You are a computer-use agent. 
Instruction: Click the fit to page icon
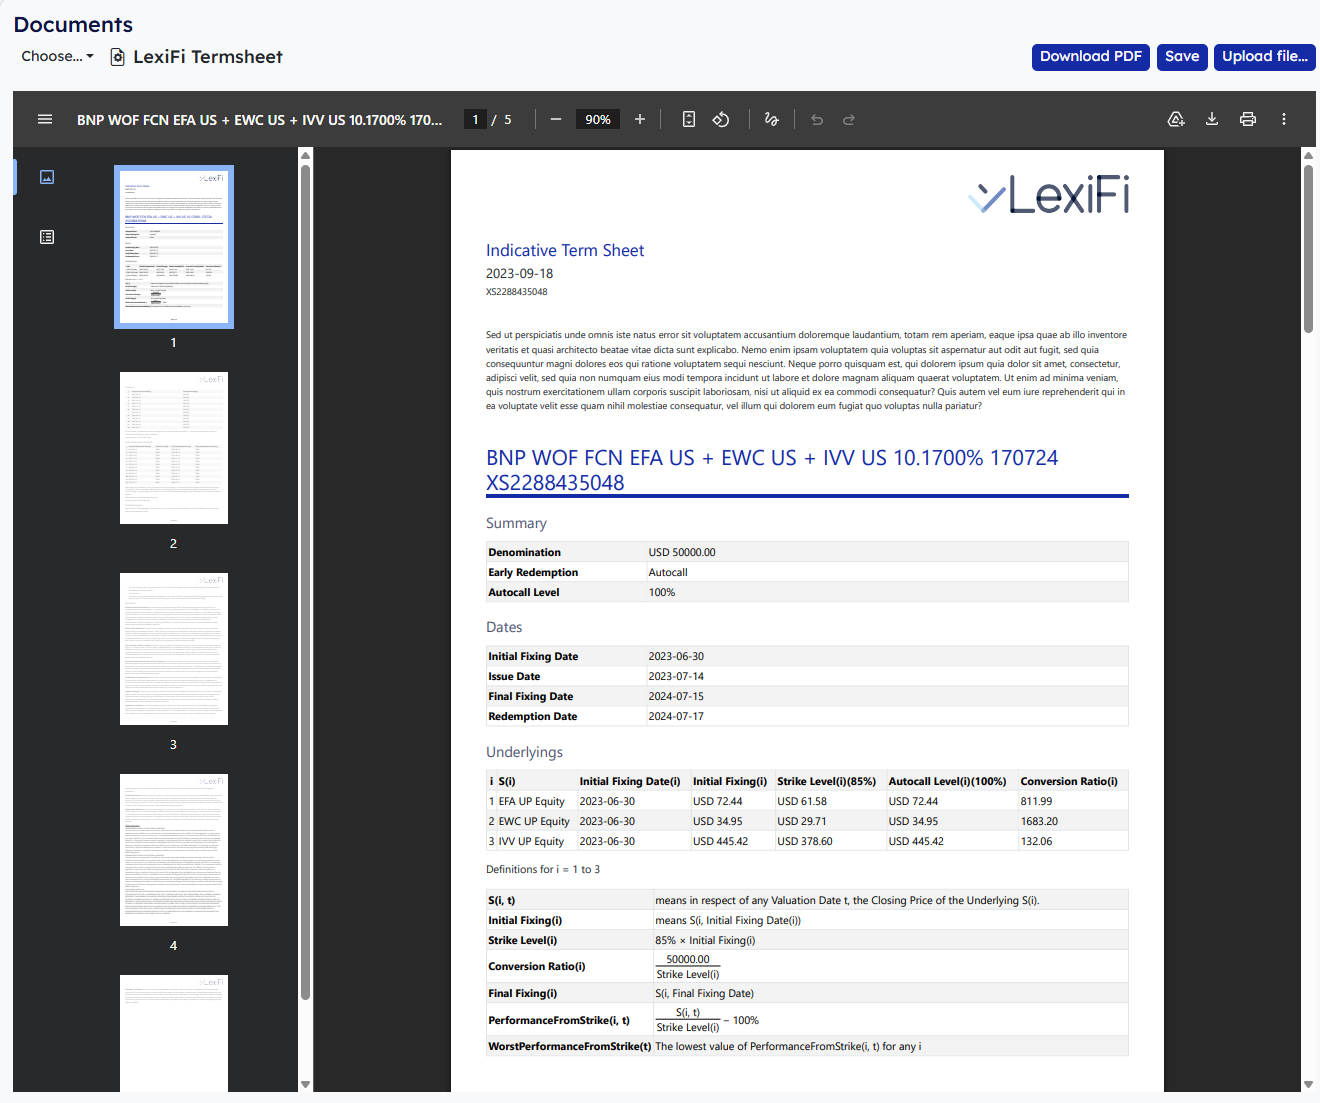(689, 119)
